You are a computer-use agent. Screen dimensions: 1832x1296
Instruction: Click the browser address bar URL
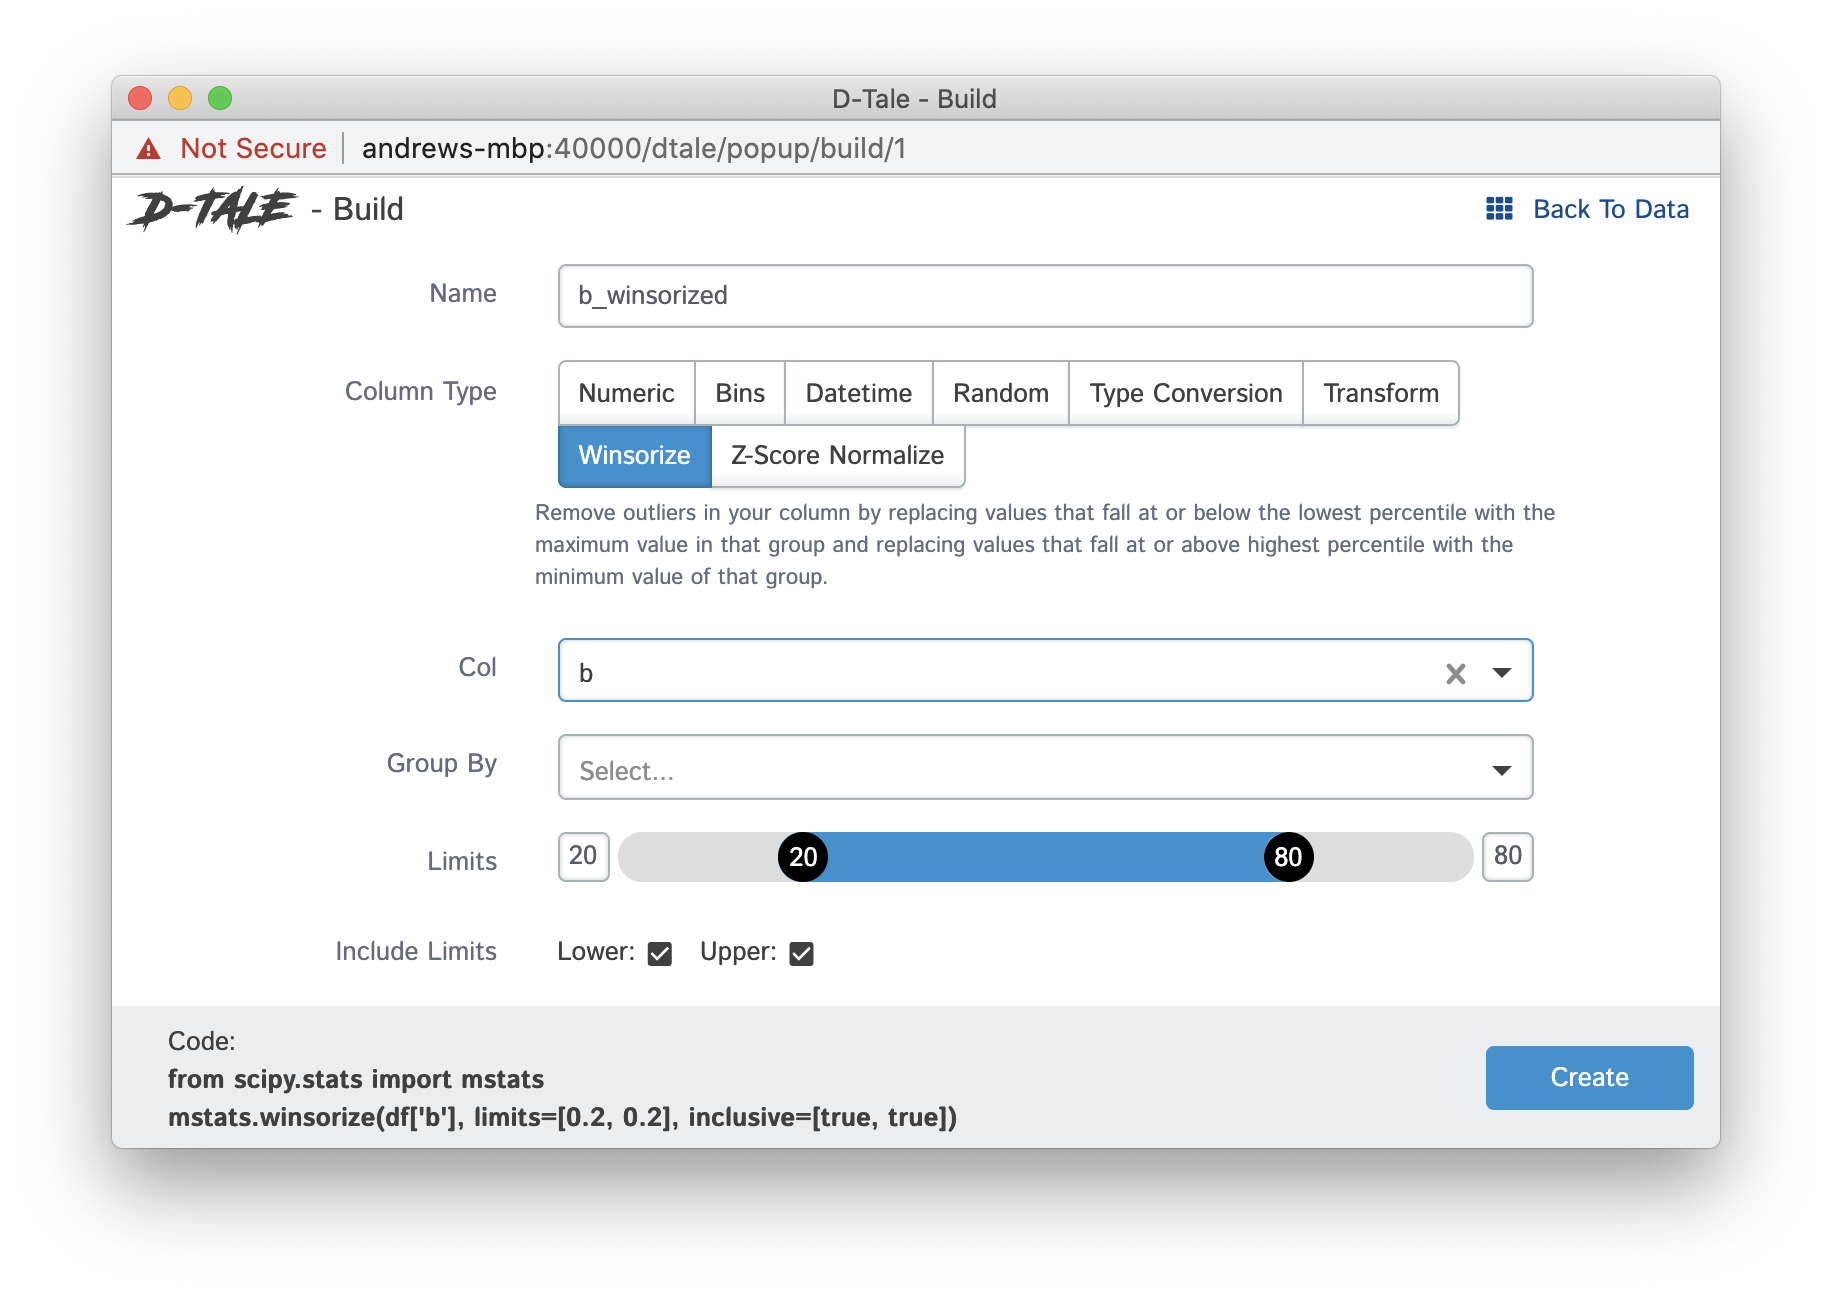634,149
